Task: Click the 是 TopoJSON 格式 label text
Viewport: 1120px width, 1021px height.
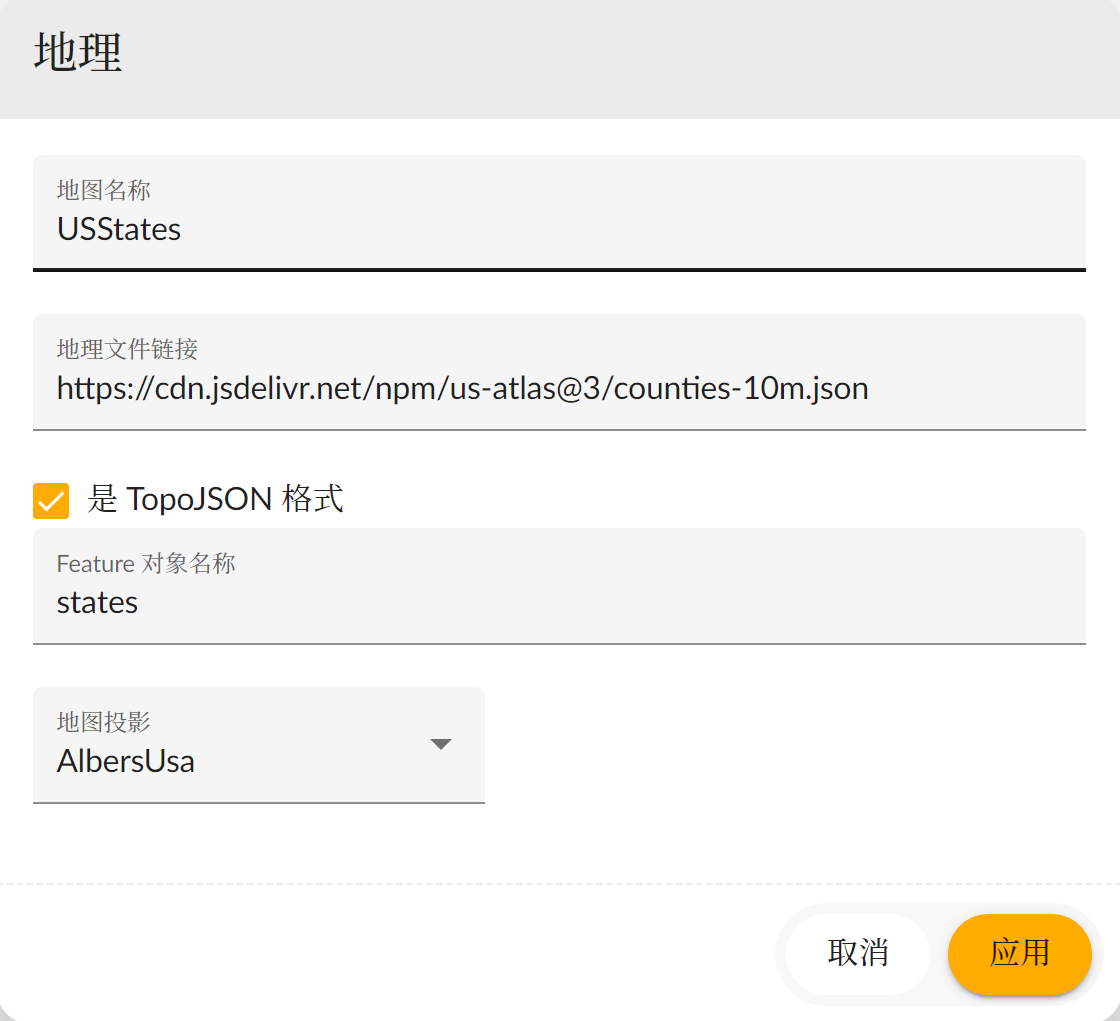Action: [x=216, y=498]
